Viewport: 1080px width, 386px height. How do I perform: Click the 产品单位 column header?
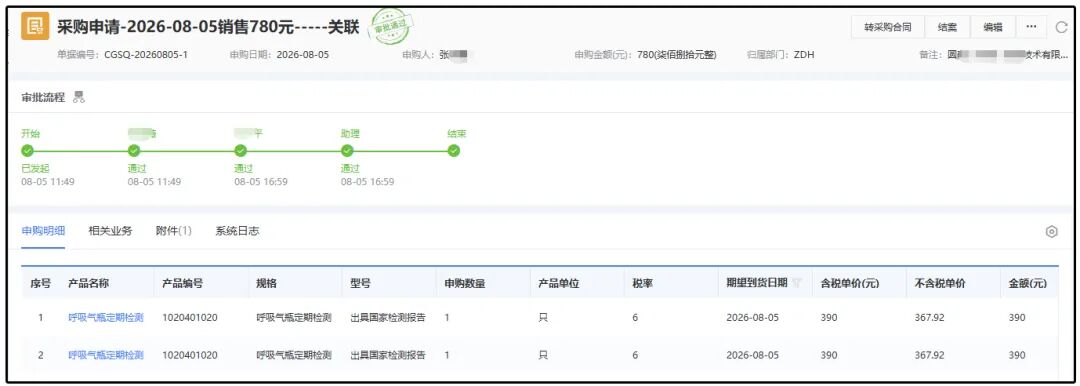(559, 283)
